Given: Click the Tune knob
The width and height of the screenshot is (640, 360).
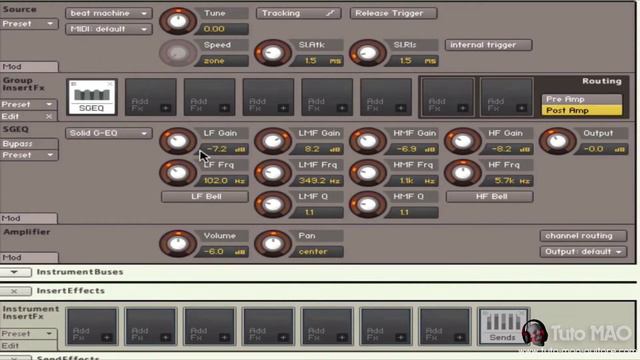Looking at the screenshot, I should pos(178,21).
